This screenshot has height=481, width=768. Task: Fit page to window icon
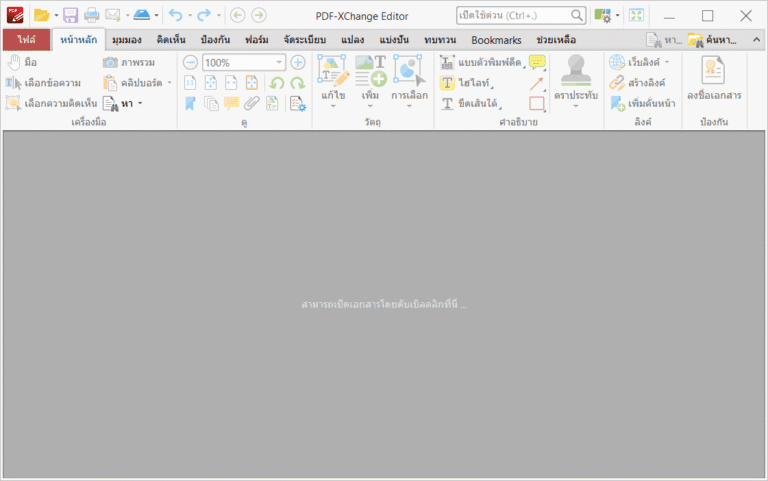pos(211,83)
